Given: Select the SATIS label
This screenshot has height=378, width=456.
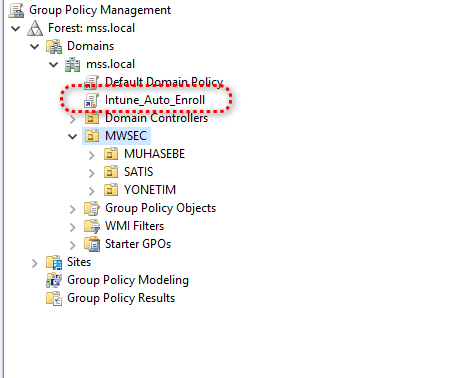Looking at the screenshot, I should [139, 172].
